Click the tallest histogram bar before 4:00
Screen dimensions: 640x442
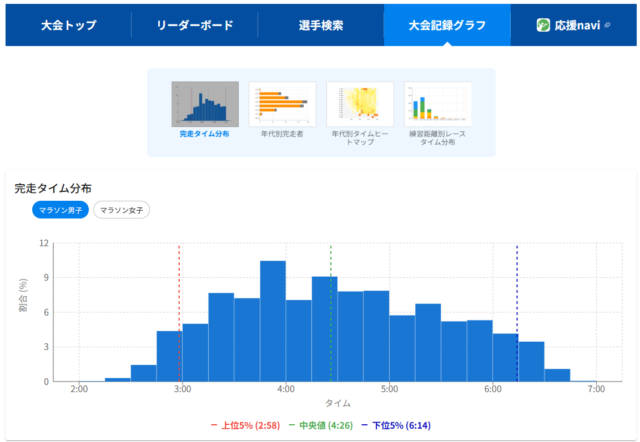pyautogui.click(x=273, y=320)
